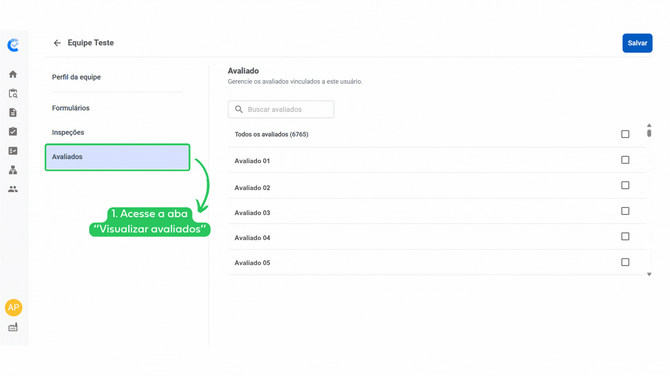
Task: Click the Salvar button
Action: click(637, 43)
